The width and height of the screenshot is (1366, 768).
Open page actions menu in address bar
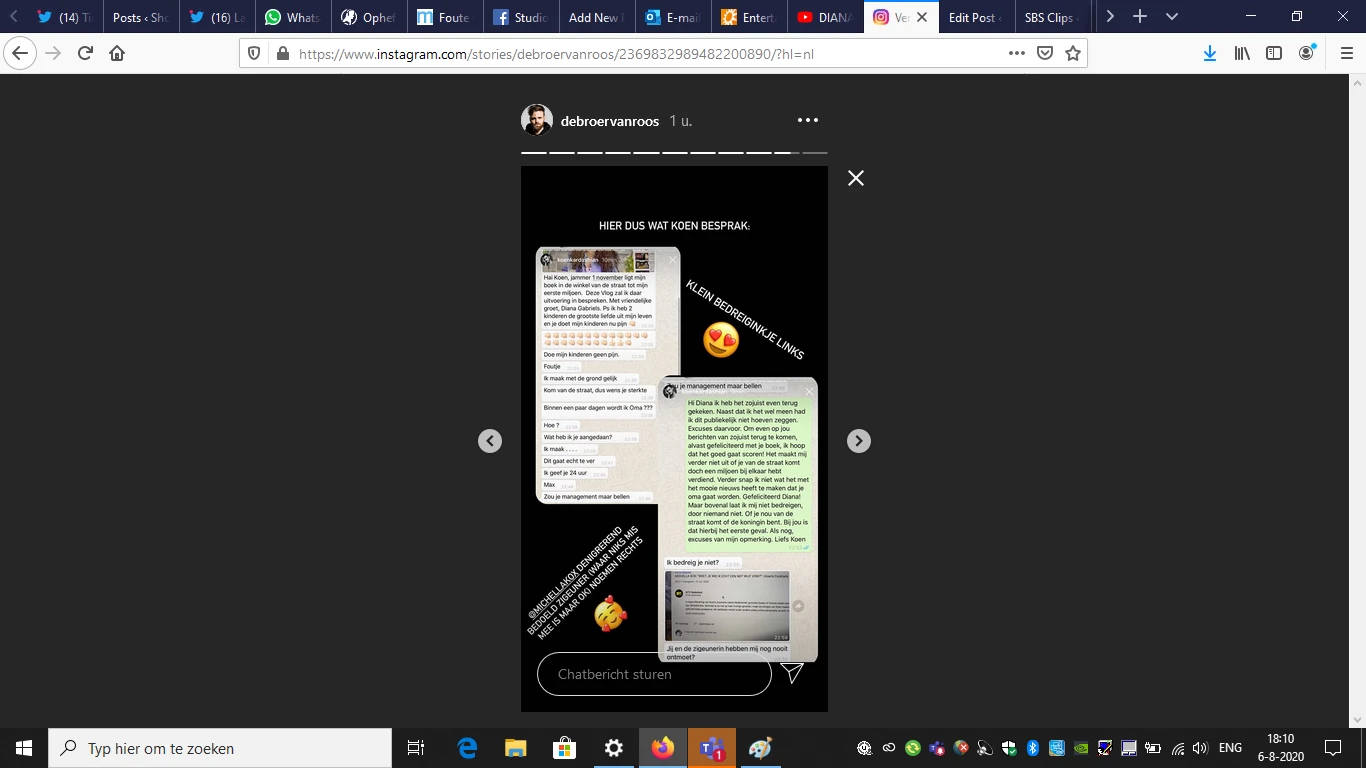pyautogui.click(x=1016, y=54)
